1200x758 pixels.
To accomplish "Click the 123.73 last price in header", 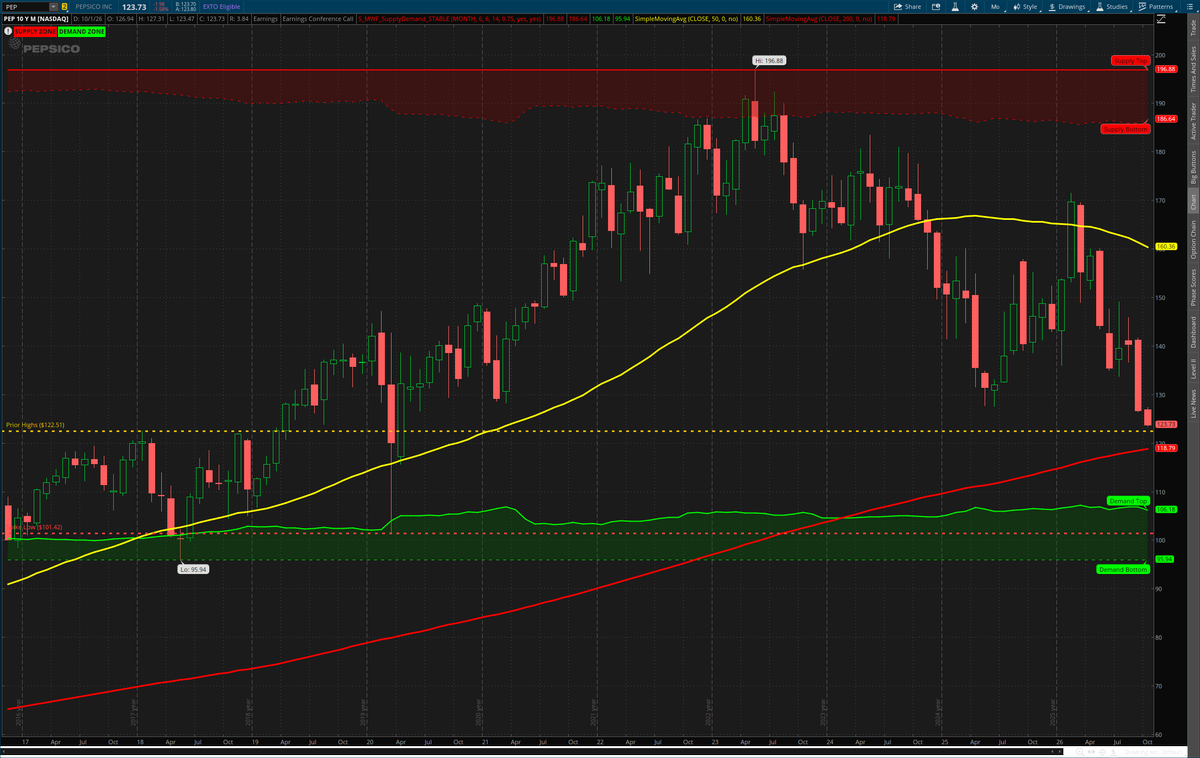I will pyautogui.click(x=134, y=7).
